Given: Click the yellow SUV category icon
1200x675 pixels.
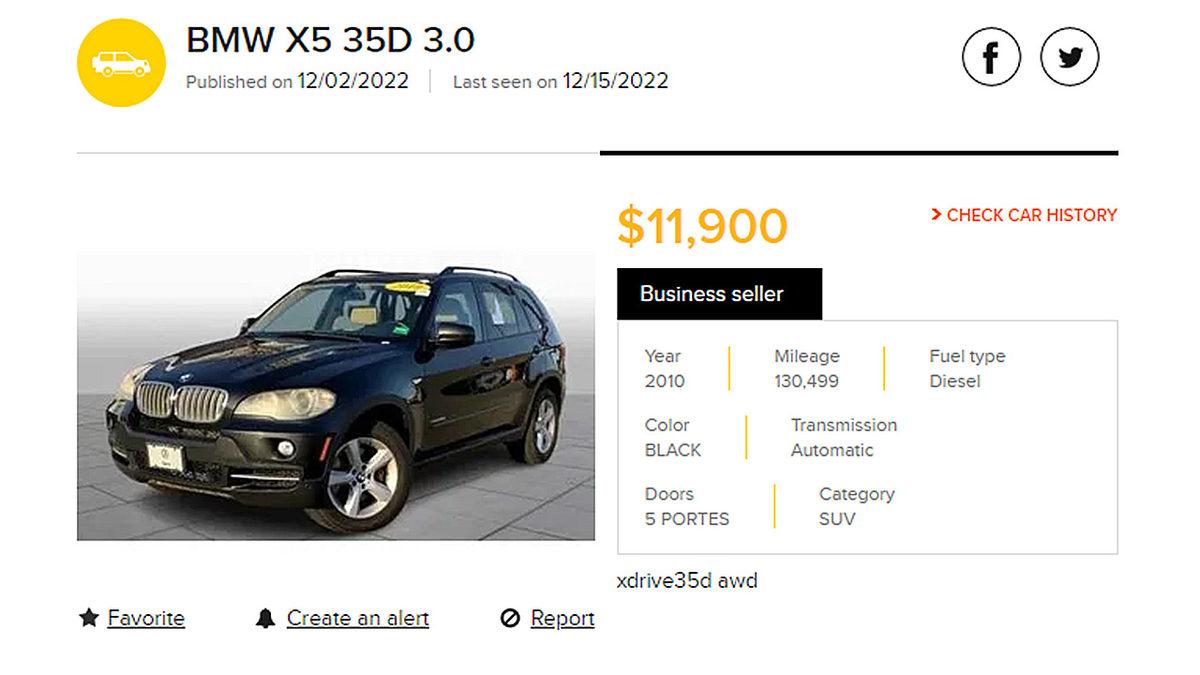Looking at the screenshot, I should 121,62.
